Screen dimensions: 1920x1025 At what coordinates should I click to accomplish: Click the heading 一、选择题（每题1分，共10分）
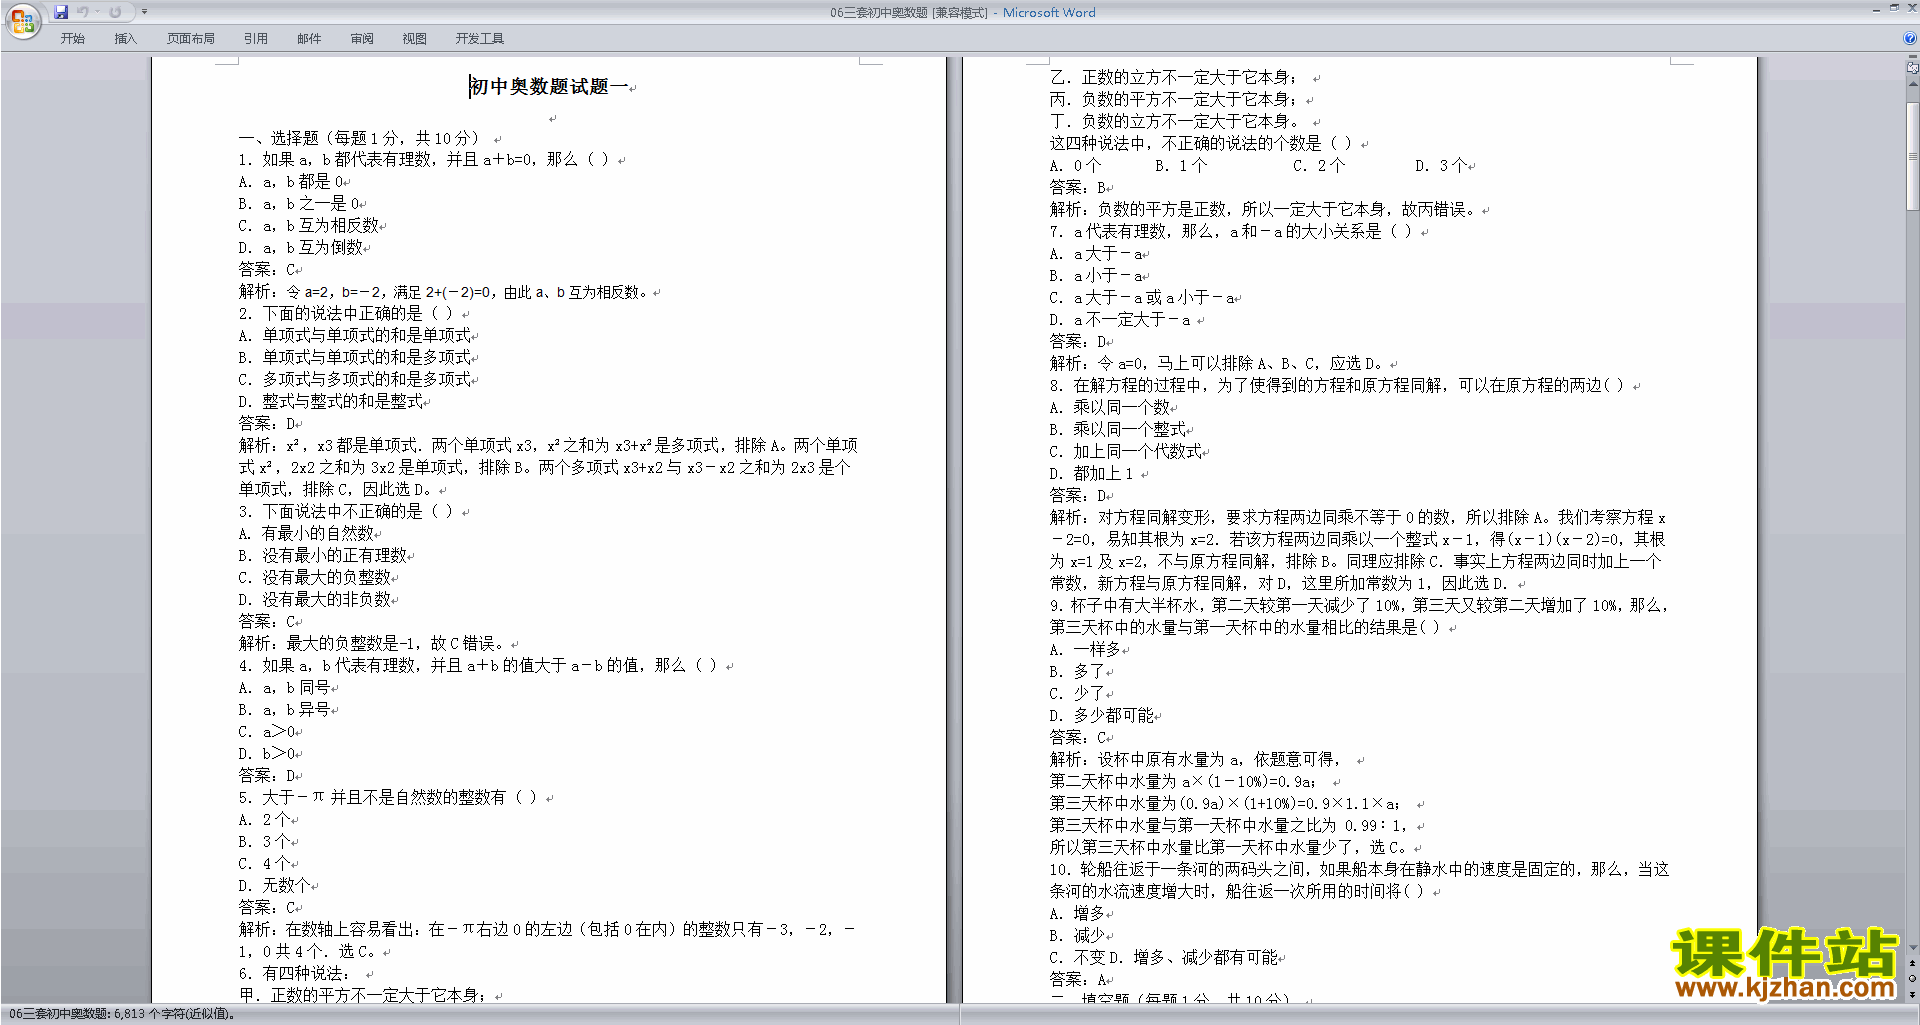pos(361,138)
